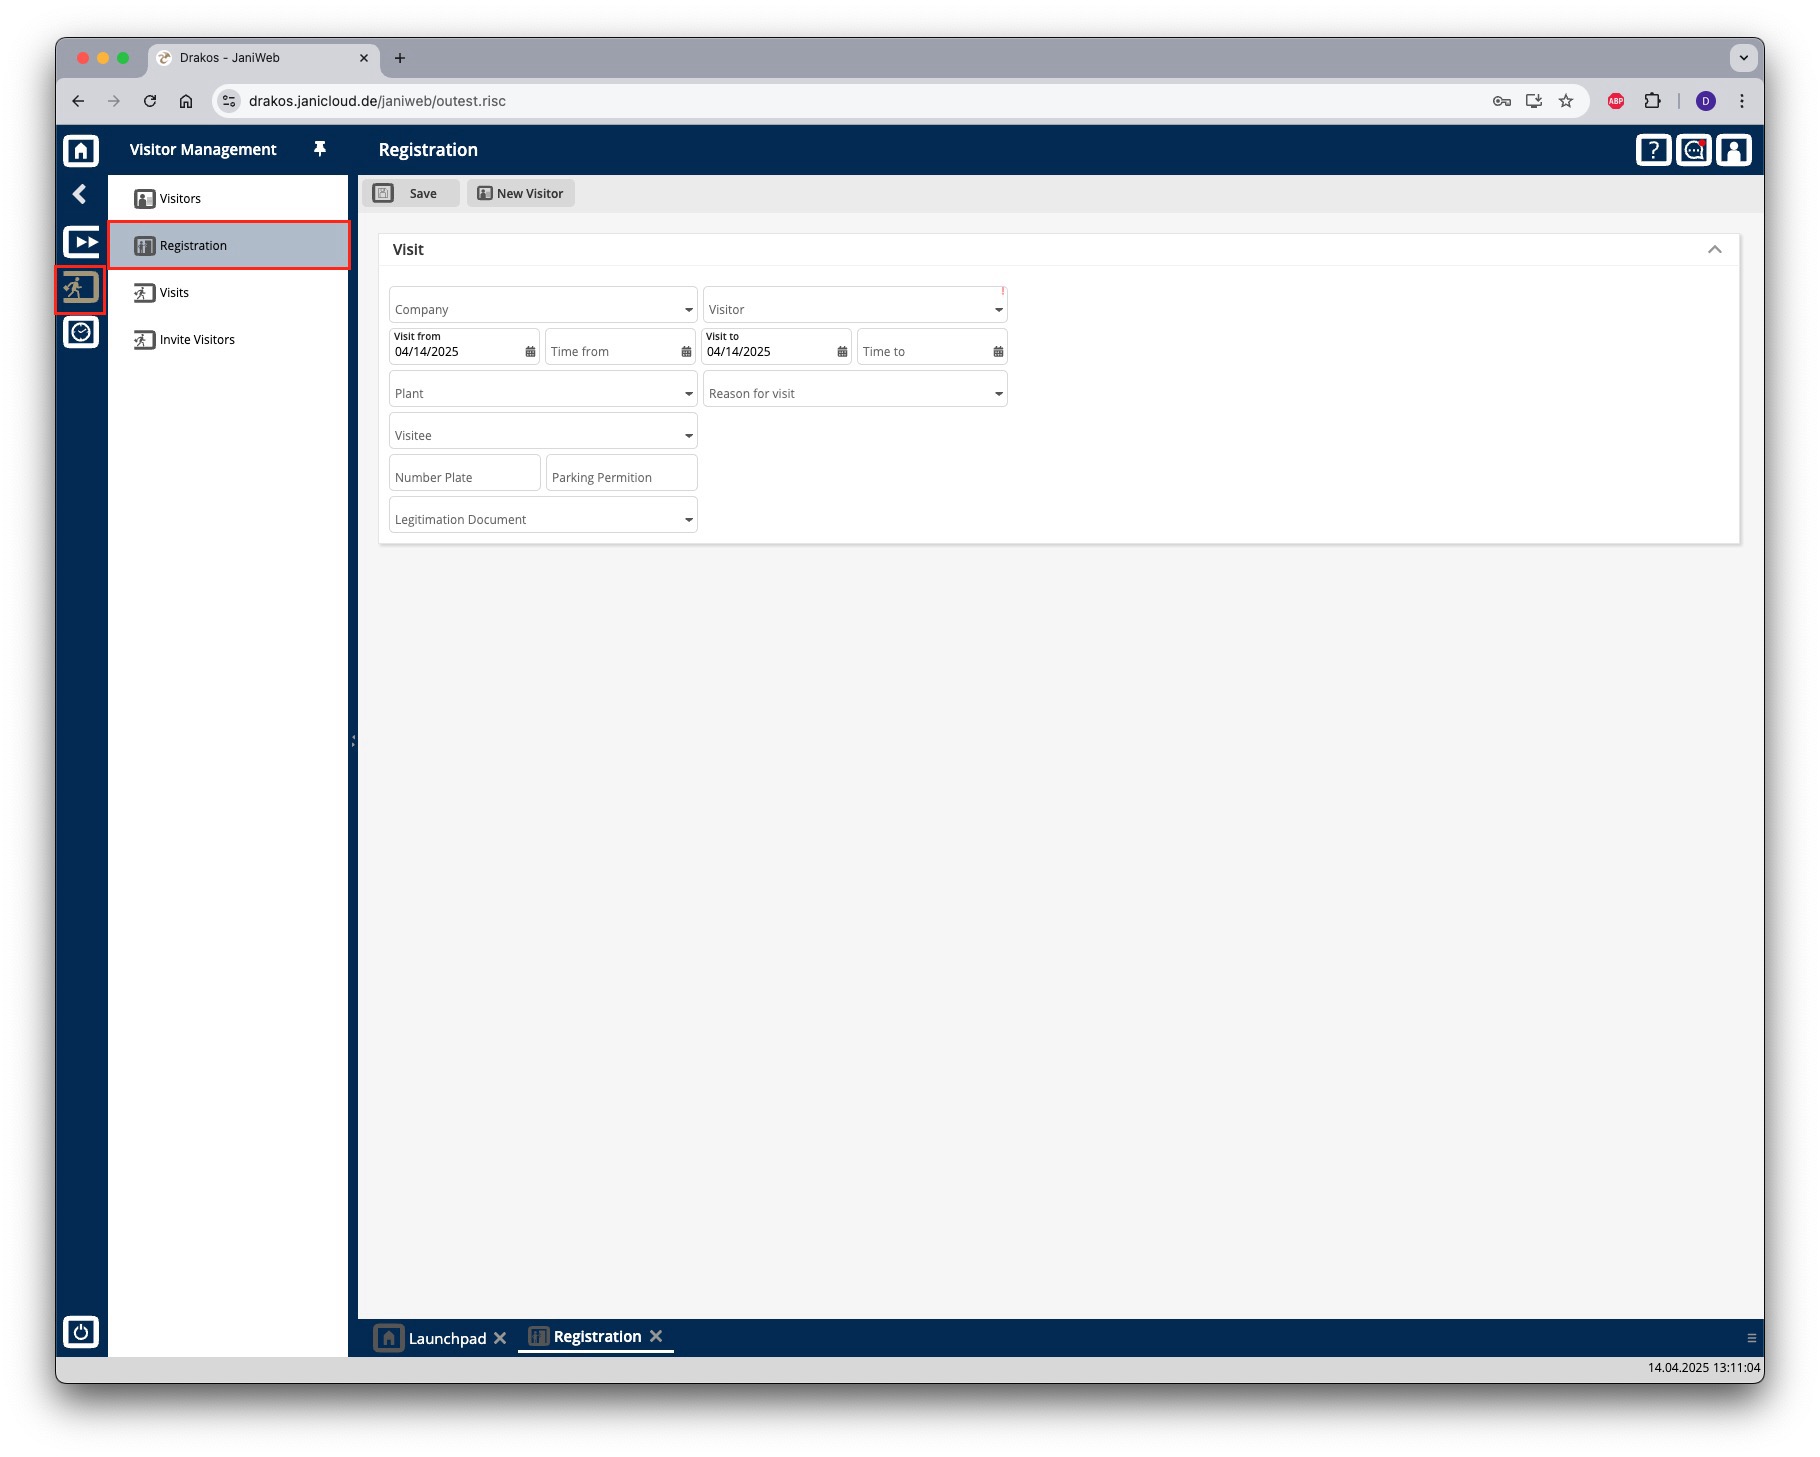Close the Registration tab
Screen dimensions: 1820x1457
(656, 1336)
